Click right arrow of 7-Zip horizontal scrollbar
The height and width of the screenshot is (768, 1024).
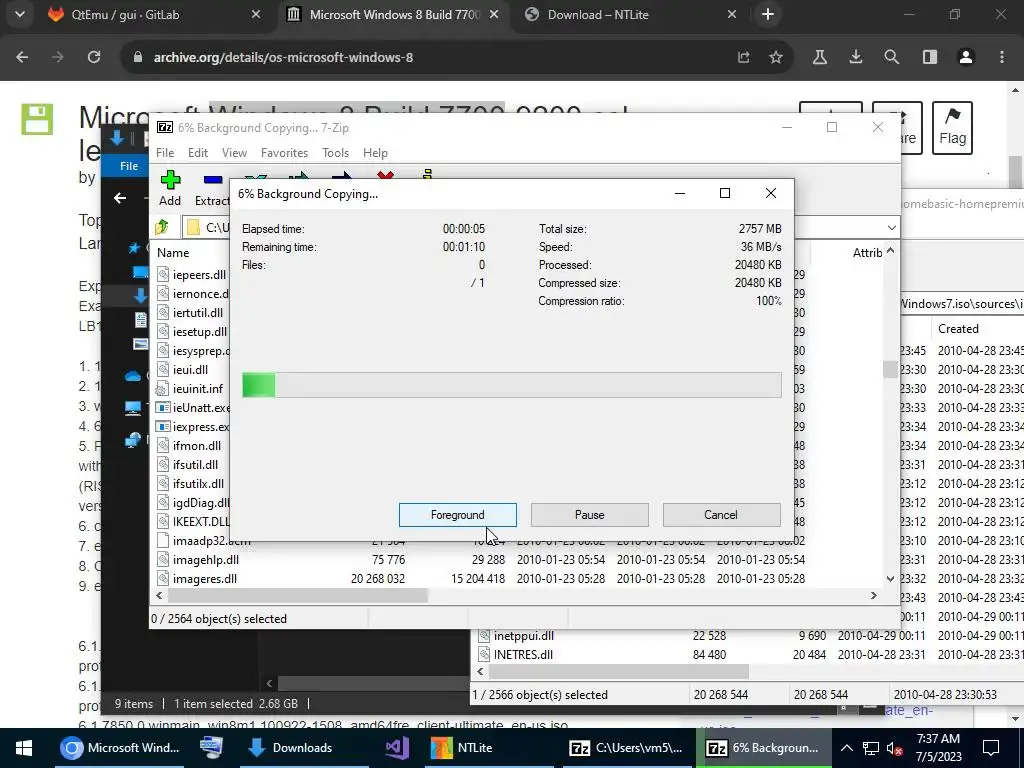[874, 596]
